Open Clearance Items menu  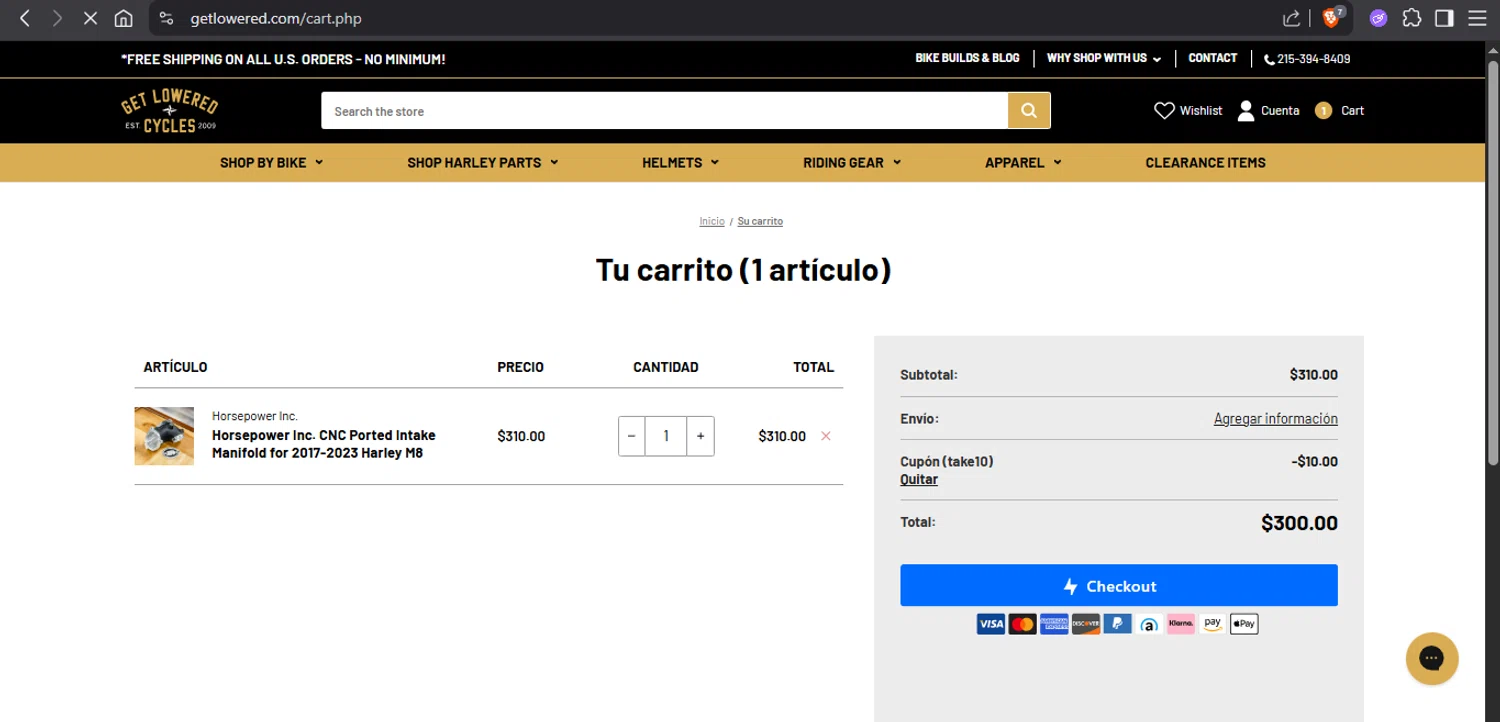pyautogui.click(x=1205, y=162)
